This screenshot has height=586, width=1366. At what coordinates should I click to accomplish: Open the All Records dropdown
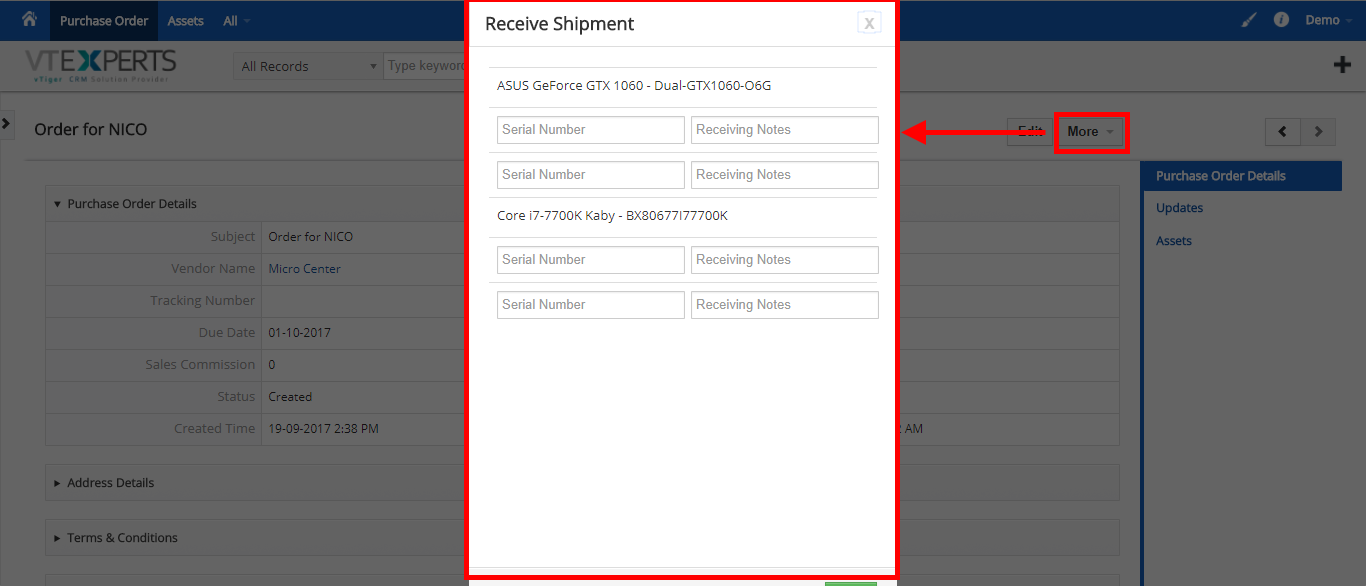coord(308,66)
